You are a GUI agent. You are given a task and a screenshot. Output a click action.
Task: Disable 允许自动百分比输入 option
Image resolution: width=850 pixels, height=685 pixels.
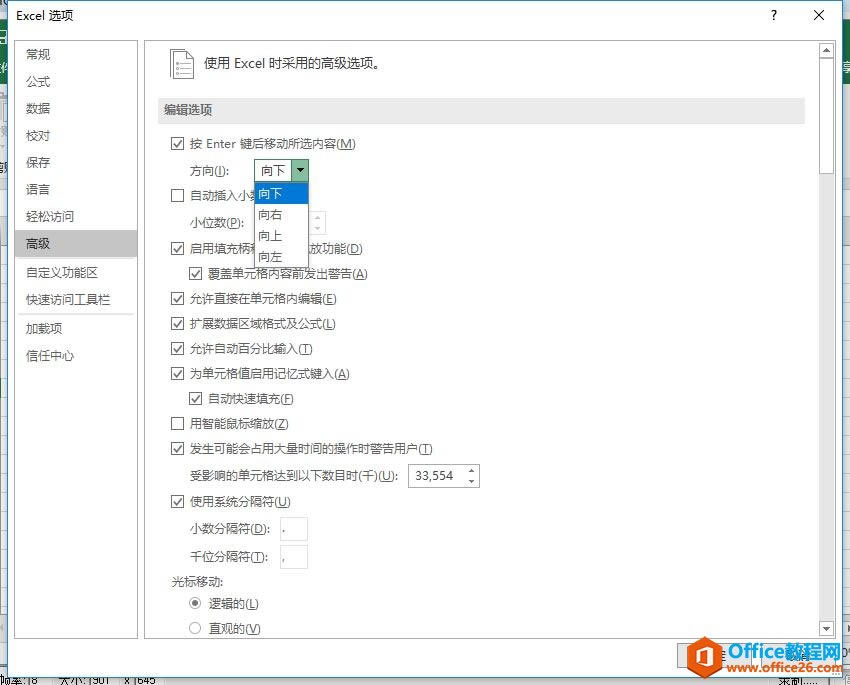pos(177,349)
